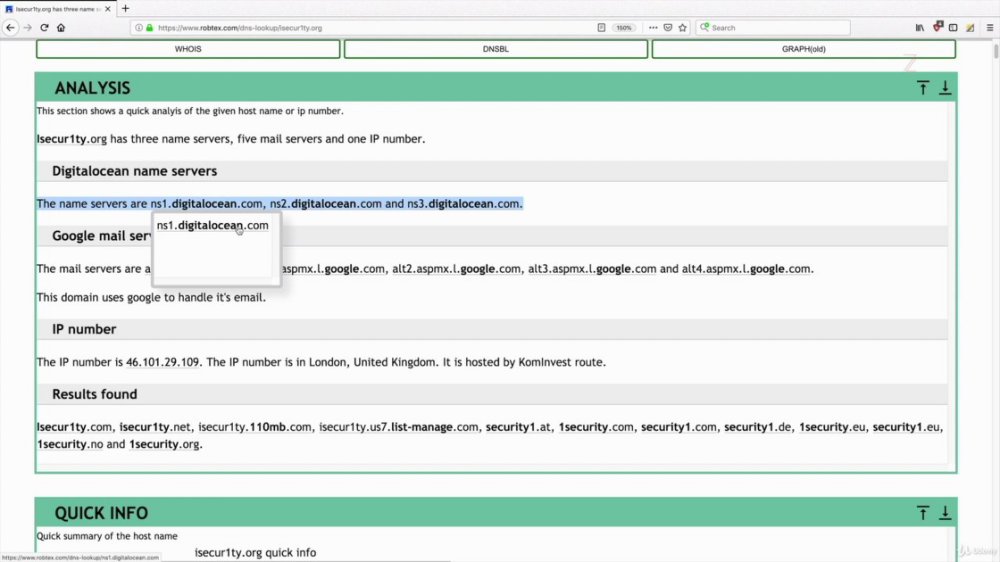Open the 1security.org result link
Screen dimensions: 1000x562
tap(165, 444)
